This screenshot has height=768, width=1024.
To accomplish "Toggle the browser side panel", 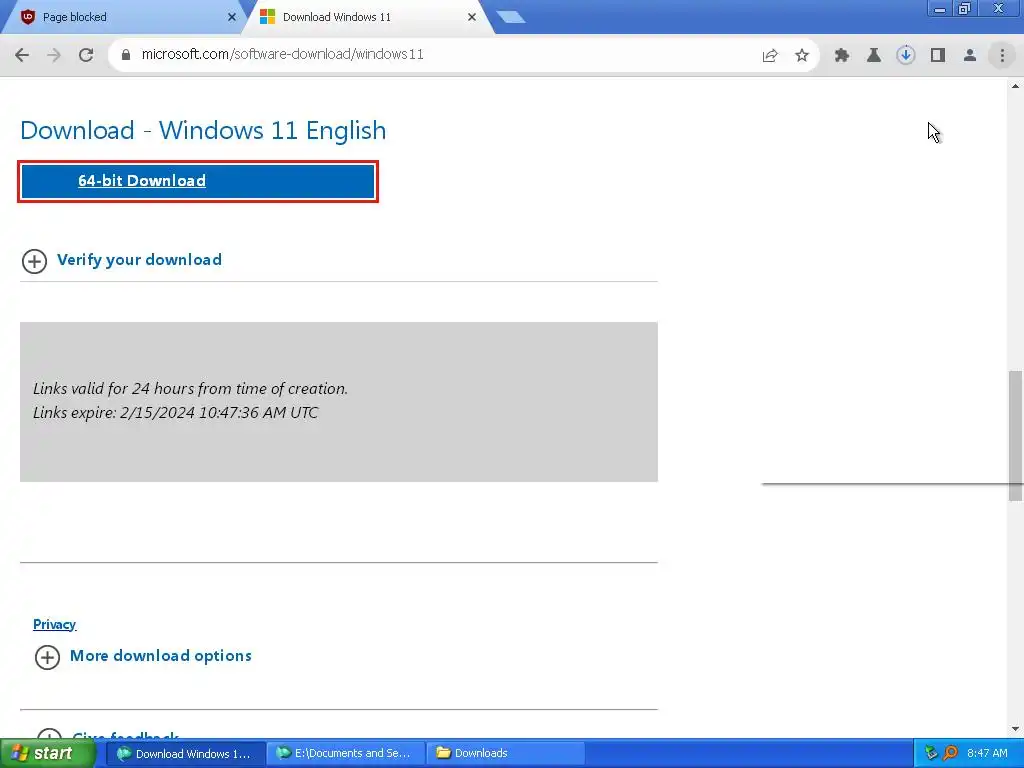I will click(938, 56).
